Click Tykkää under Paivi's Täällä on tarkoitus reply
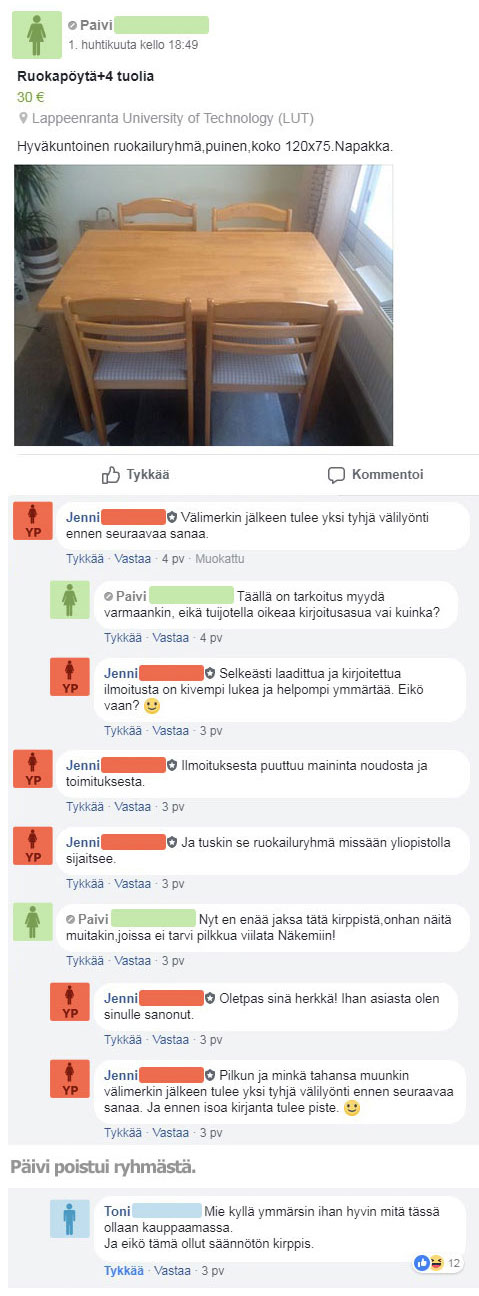The height and width of the screenshot is (1296, 479). [x=123, y=637]
